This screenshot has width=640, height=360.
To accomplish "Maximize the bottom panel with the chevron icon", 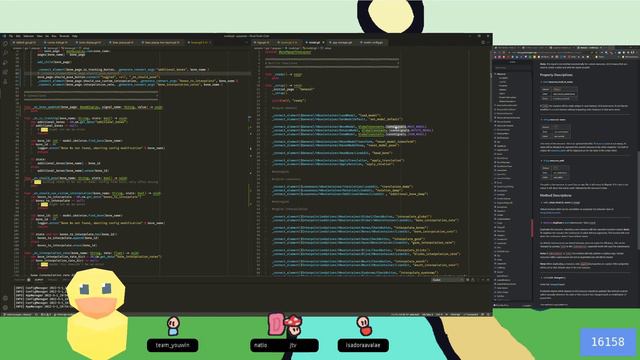I will 482,280.
